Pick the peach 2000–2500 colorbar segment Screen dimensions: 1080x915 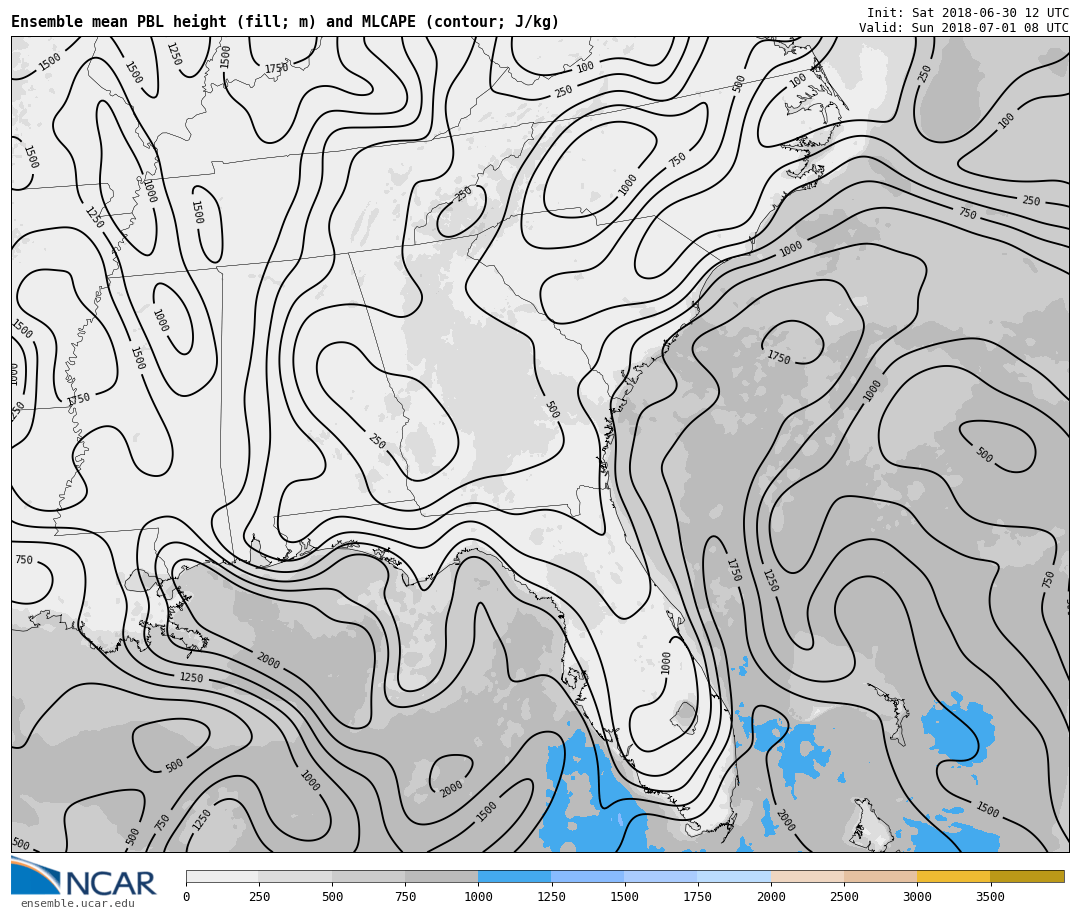click(x=807, y=876)
